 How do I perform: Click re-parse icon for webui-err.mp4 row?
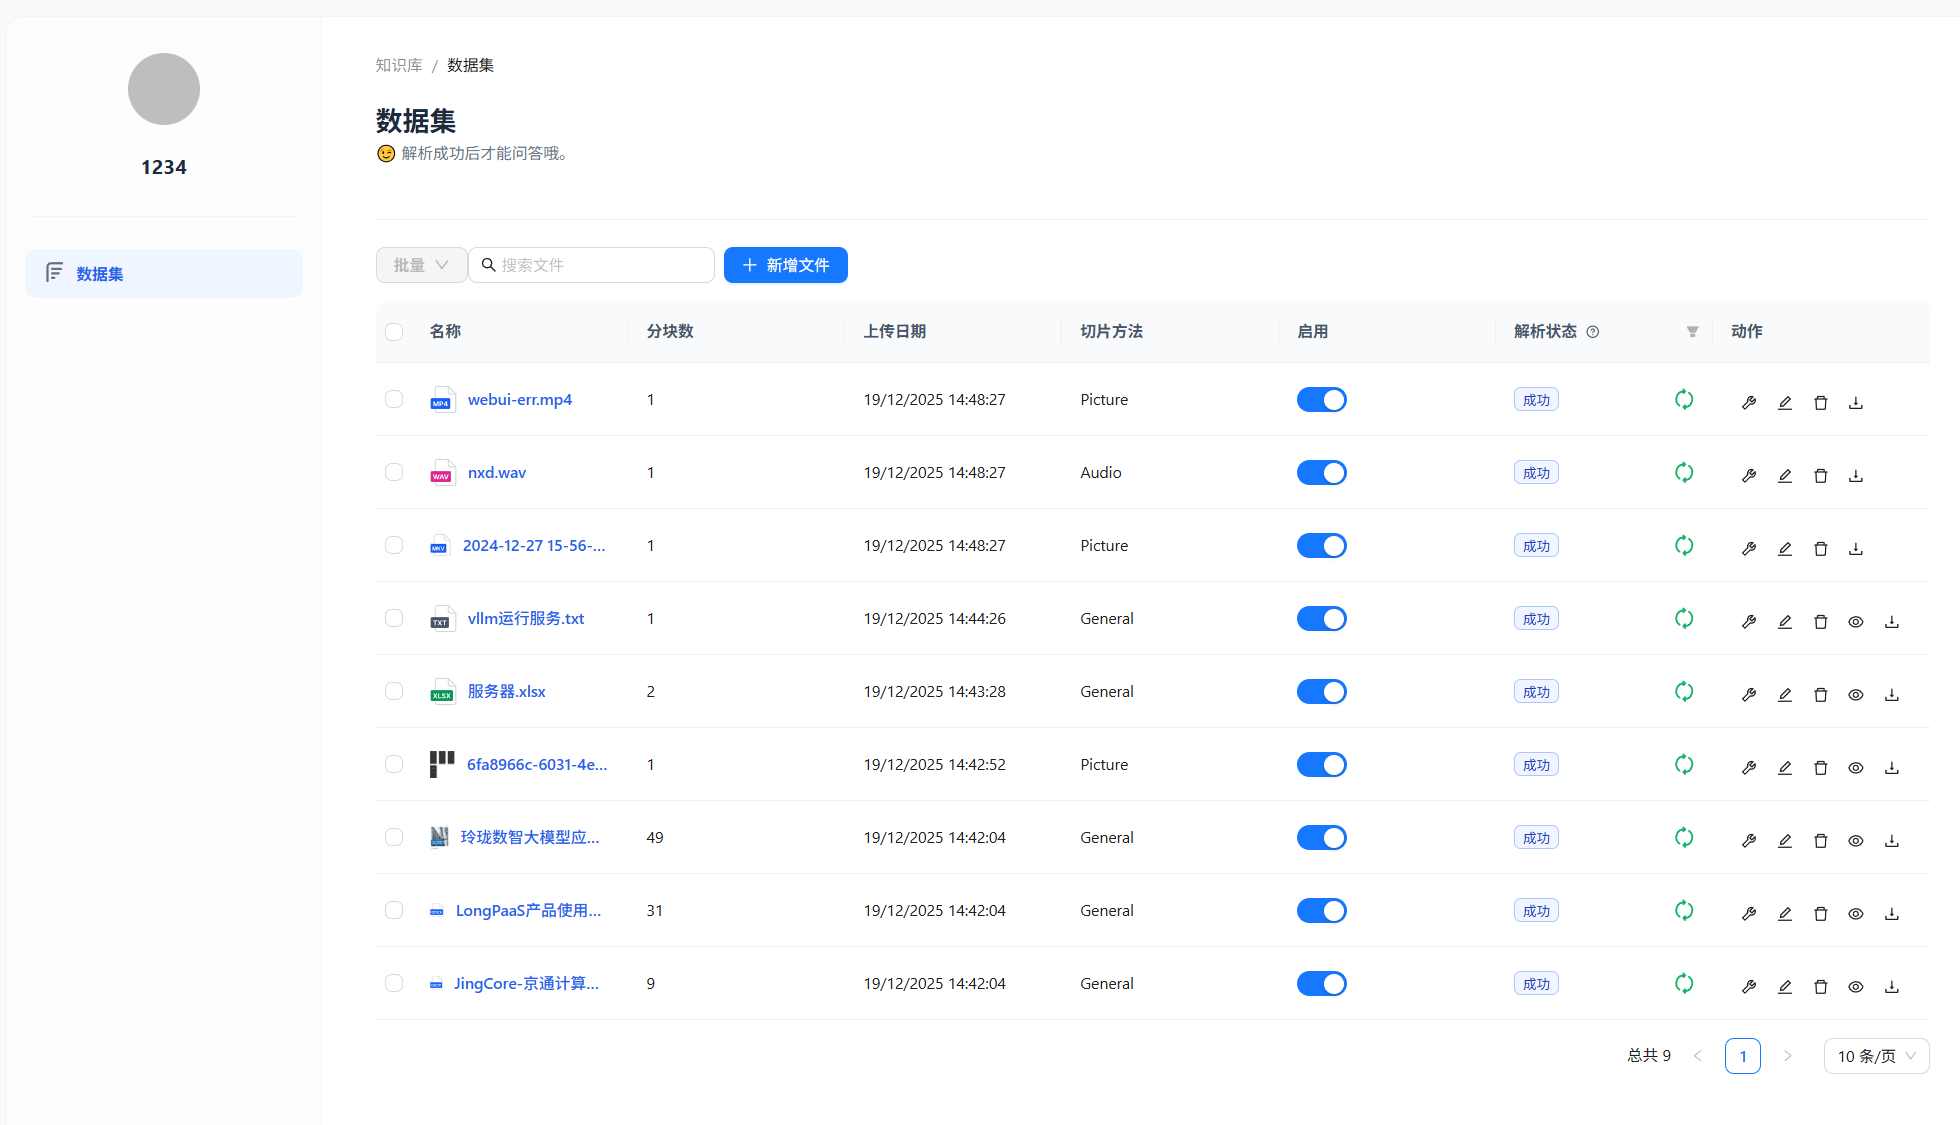point(1684,399)
